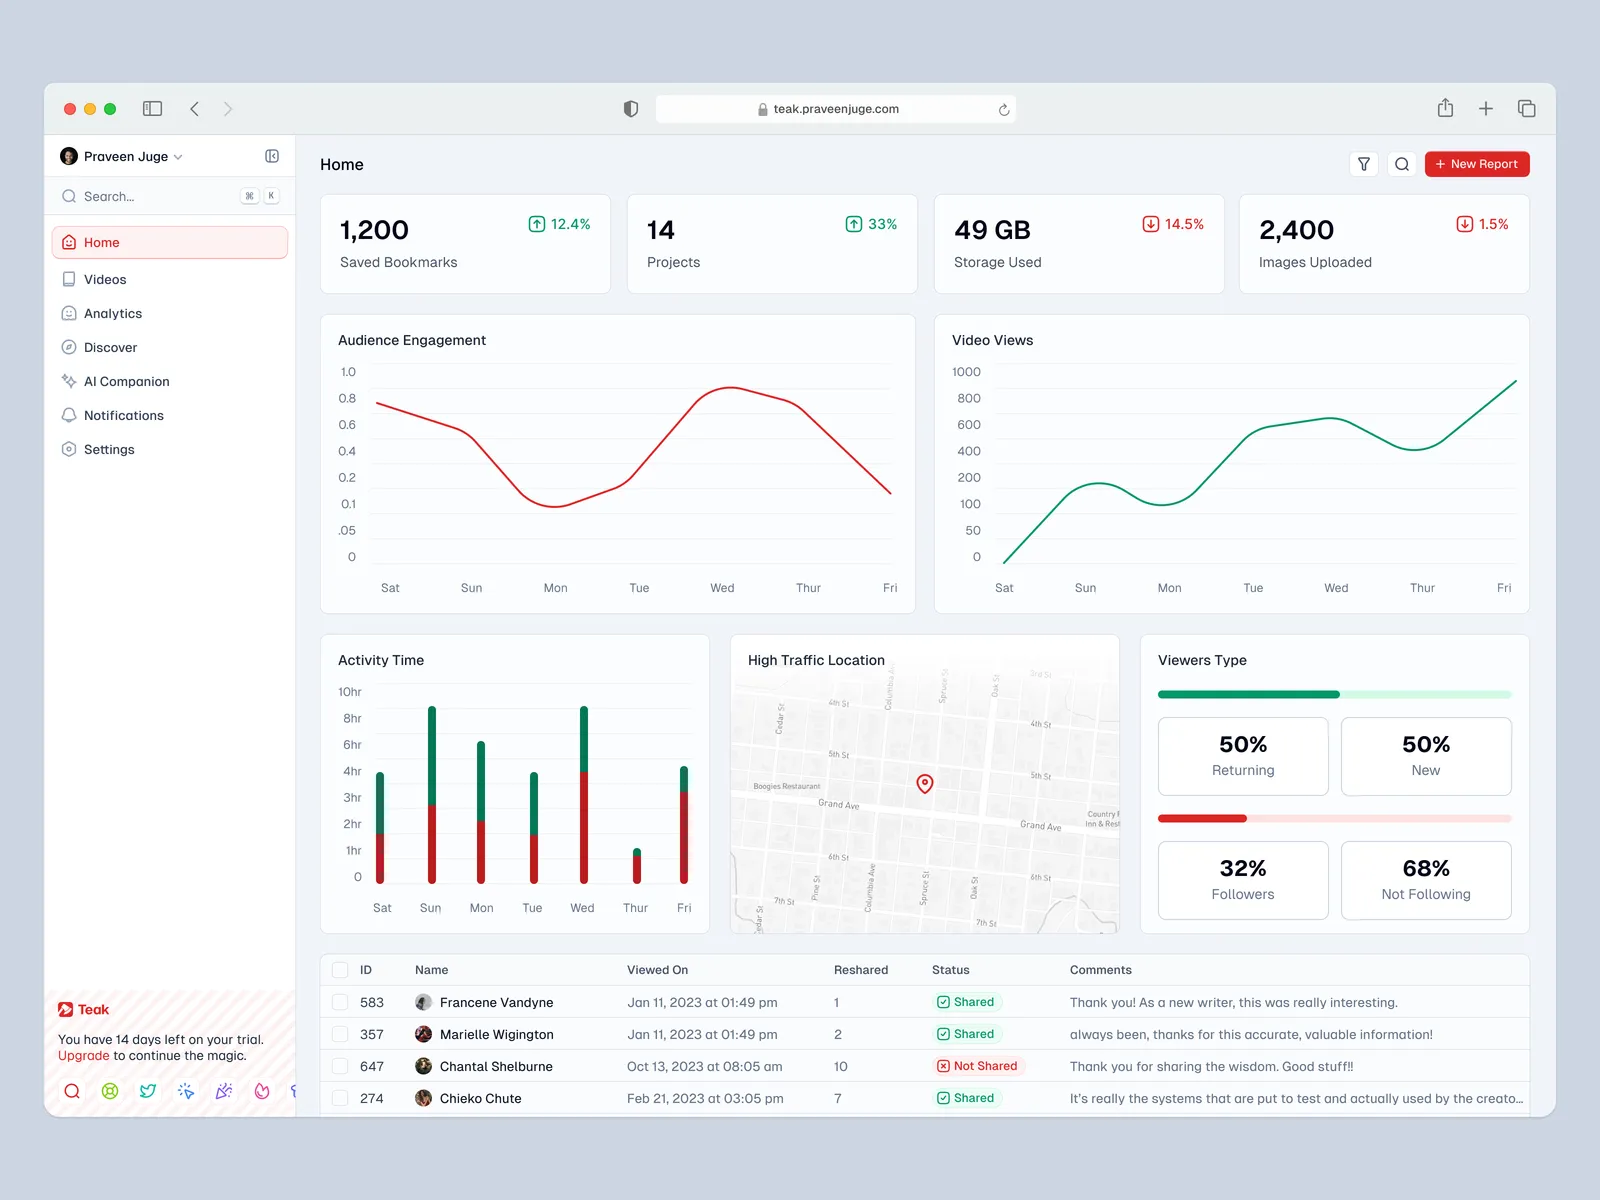The image size is (1600, 1200).
Task: Click the browser share icon
Action: point(1445,109)
